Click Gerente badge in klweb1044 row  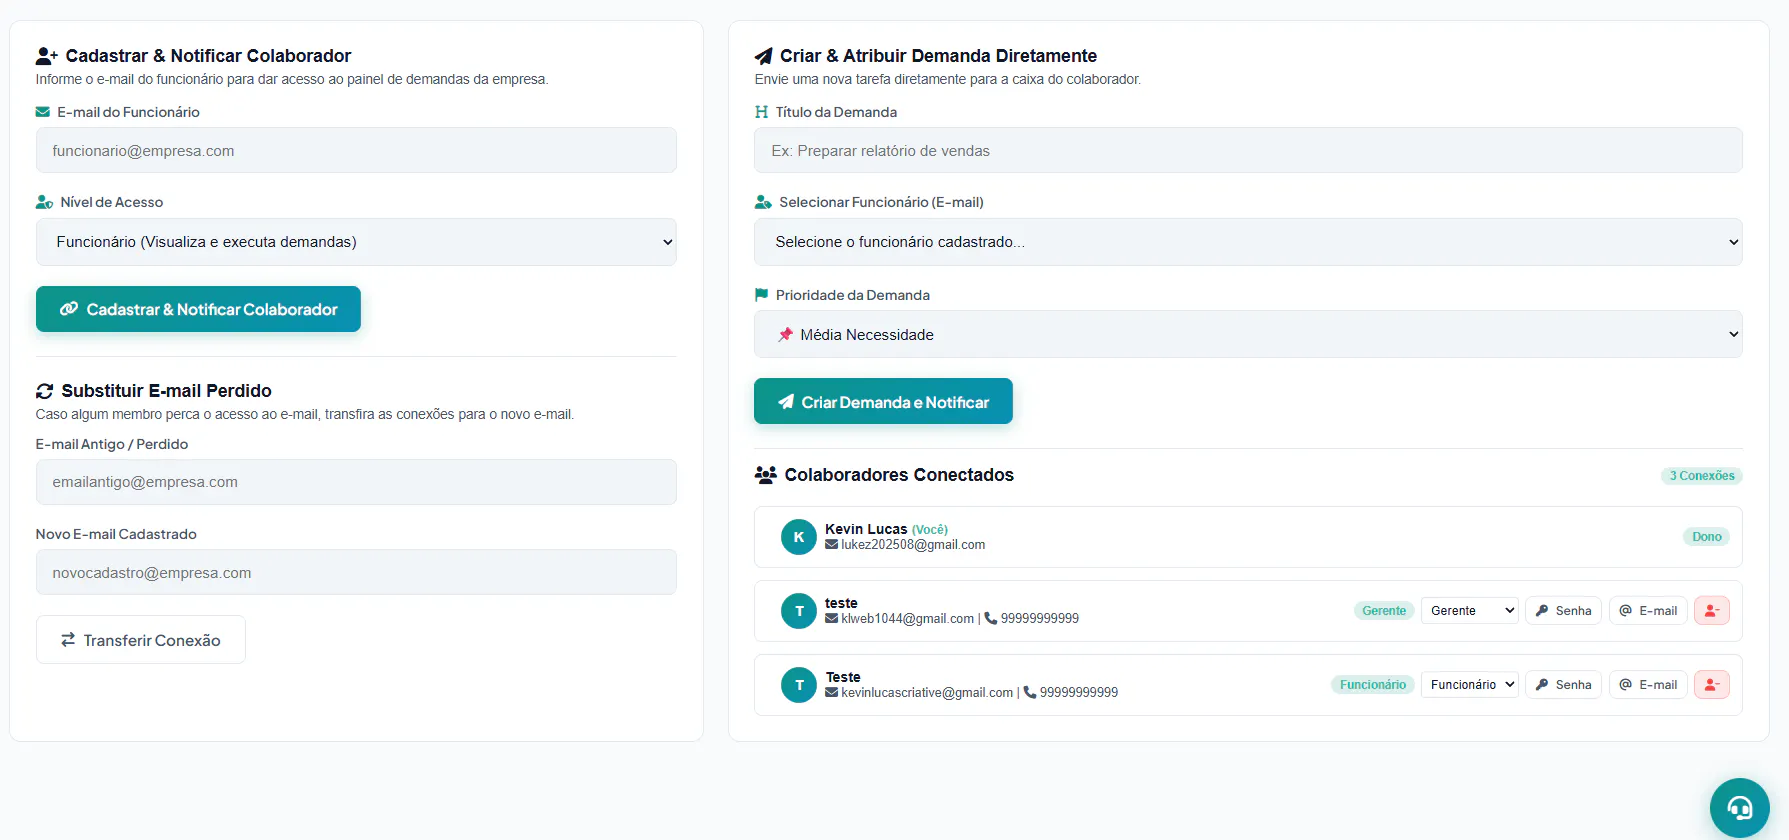1384,611
